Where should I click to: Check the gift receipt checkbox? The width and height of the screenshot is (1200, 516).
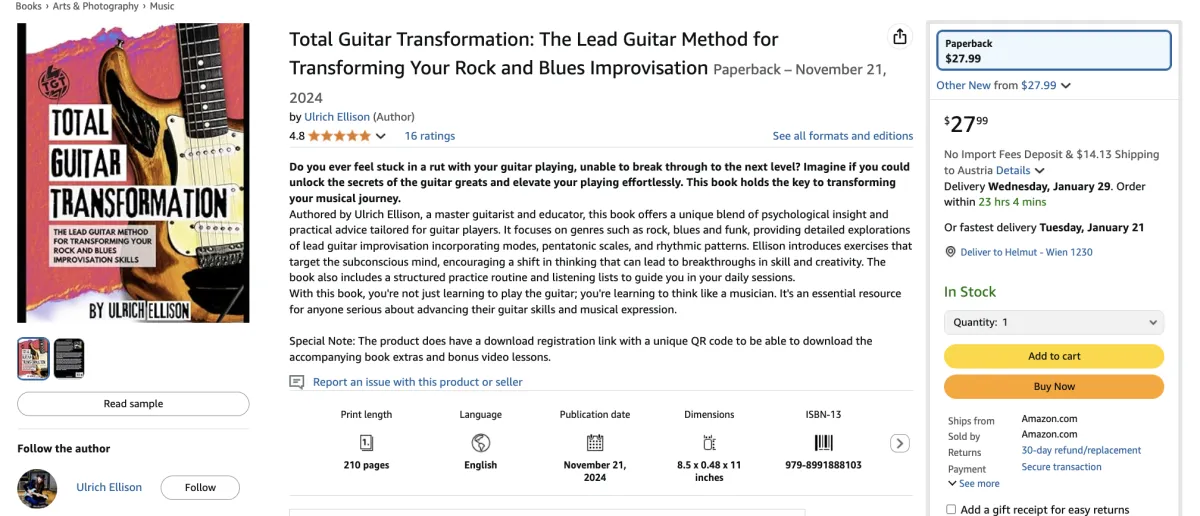(x=951, y=510)
